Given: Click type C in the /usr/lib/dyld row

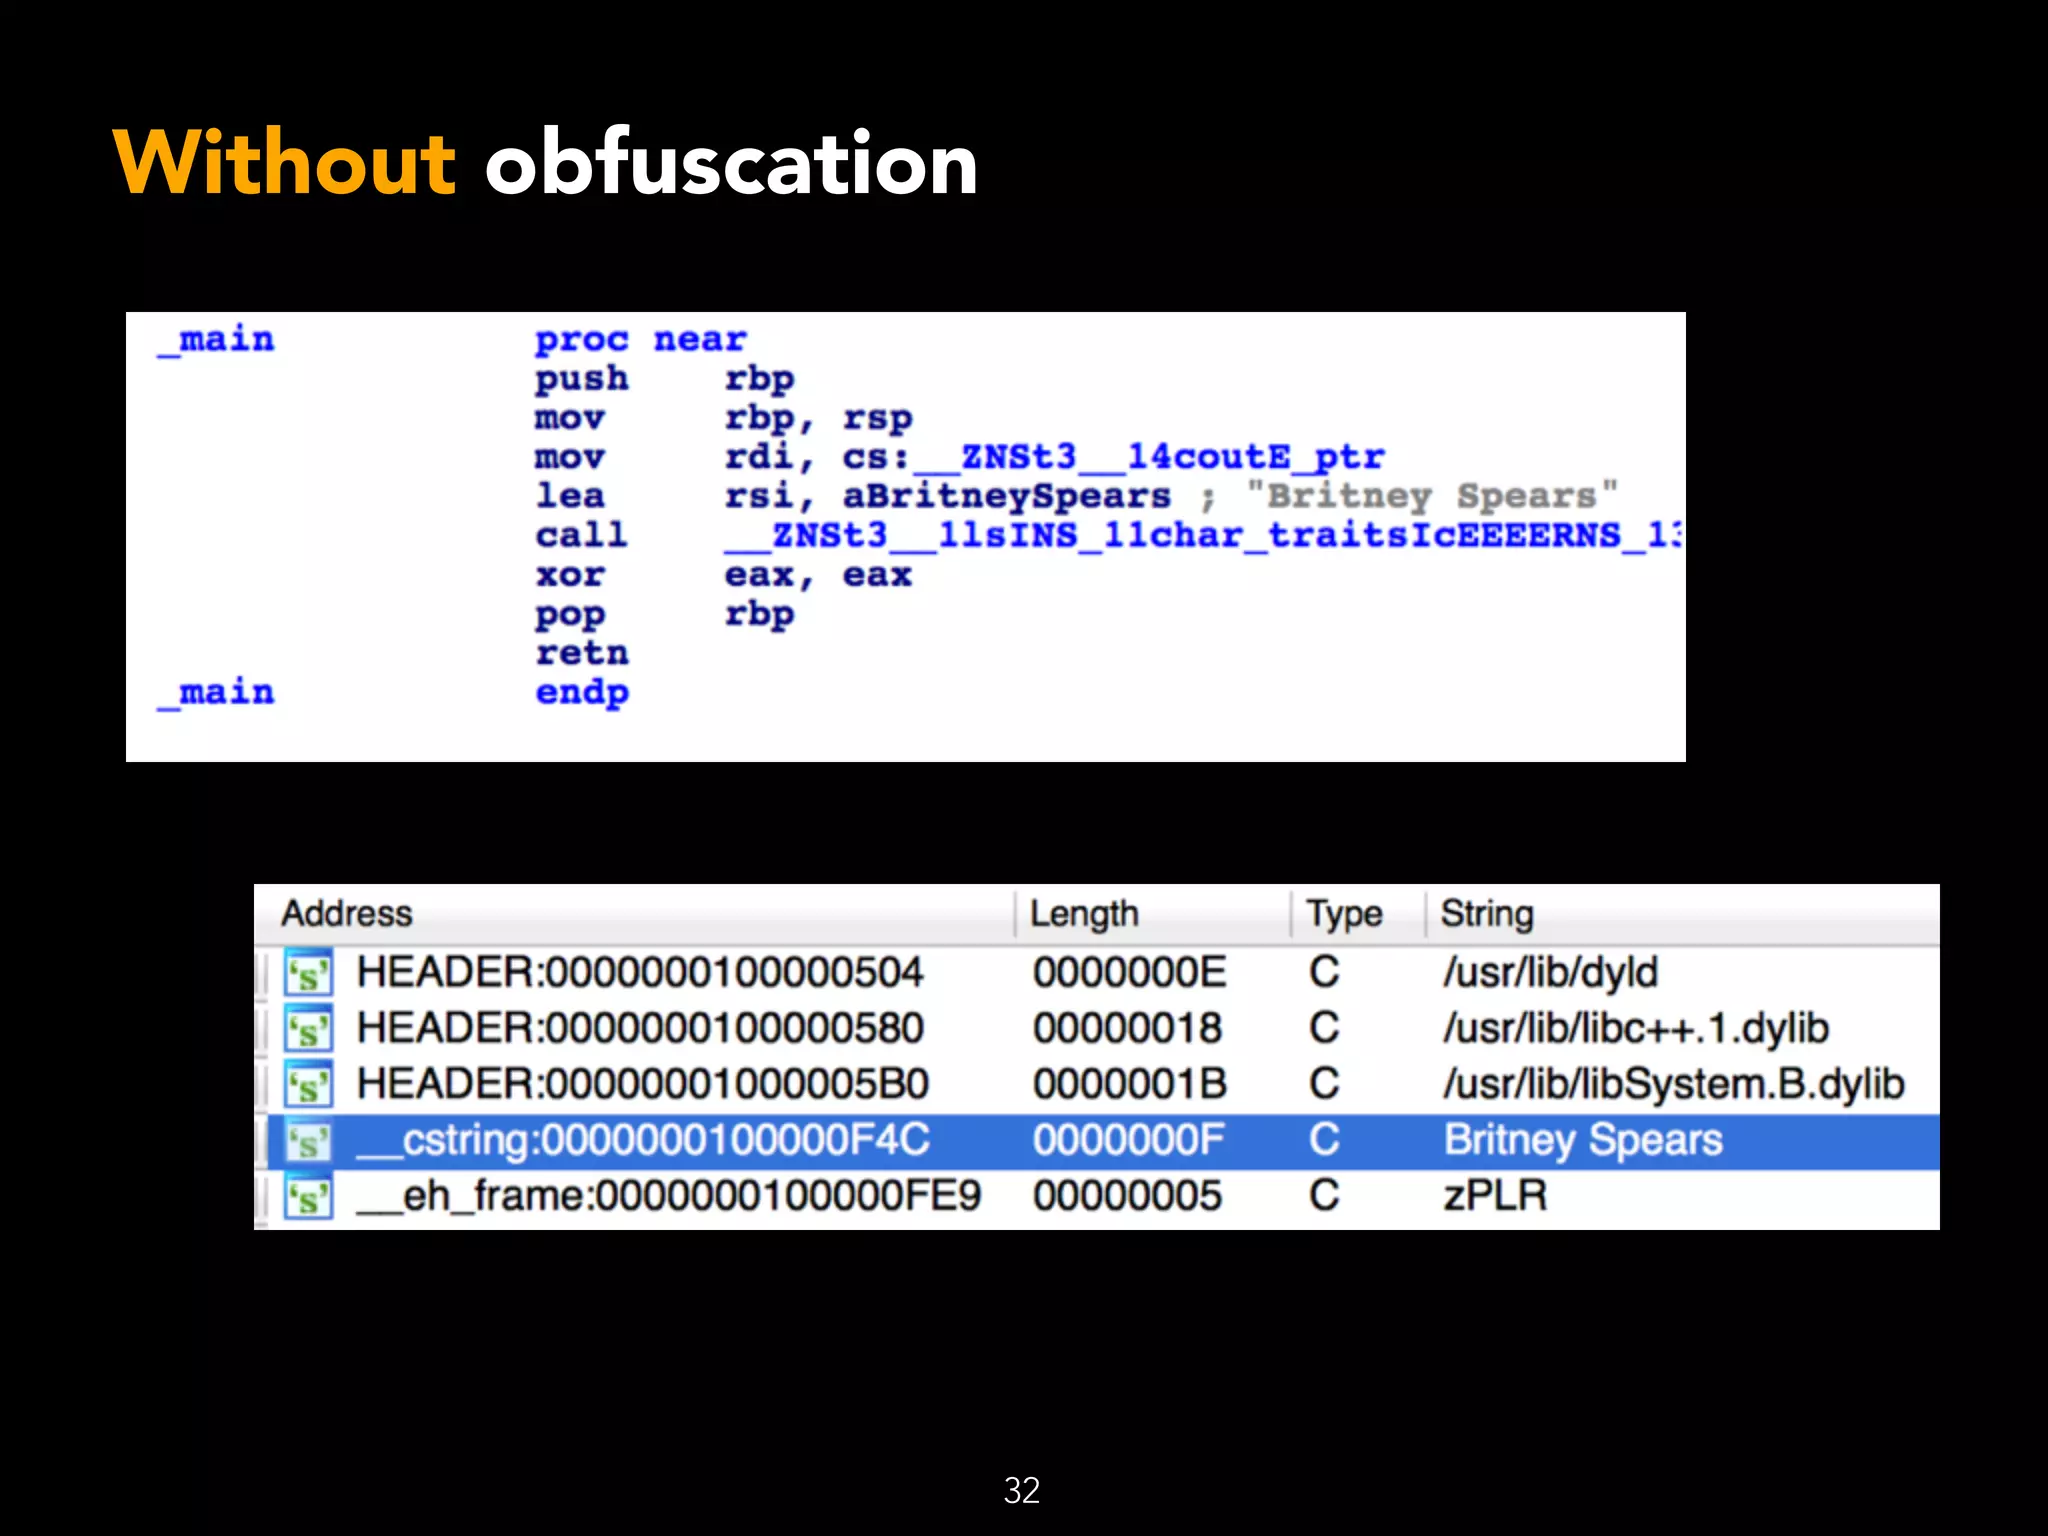Looking at the screenshot, I should 1324,972.
